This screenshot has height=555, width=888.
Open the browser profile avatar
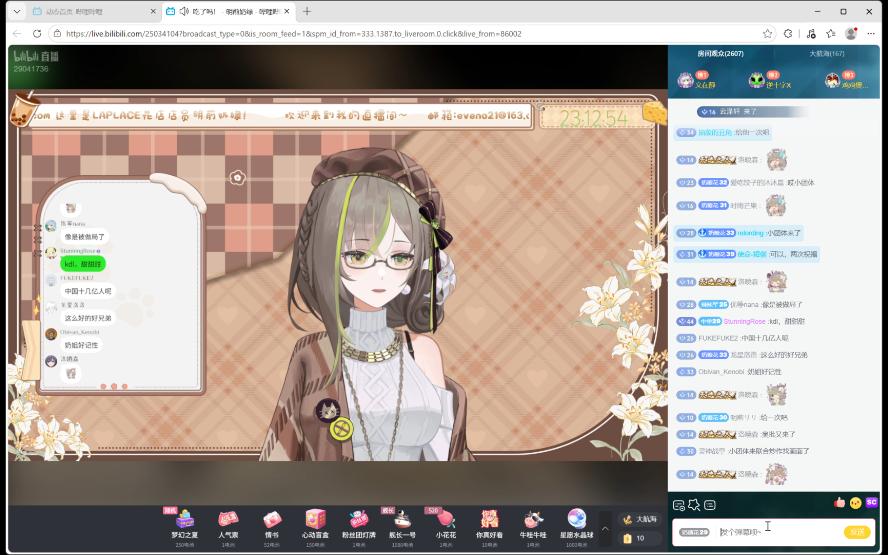pos(851,33)
